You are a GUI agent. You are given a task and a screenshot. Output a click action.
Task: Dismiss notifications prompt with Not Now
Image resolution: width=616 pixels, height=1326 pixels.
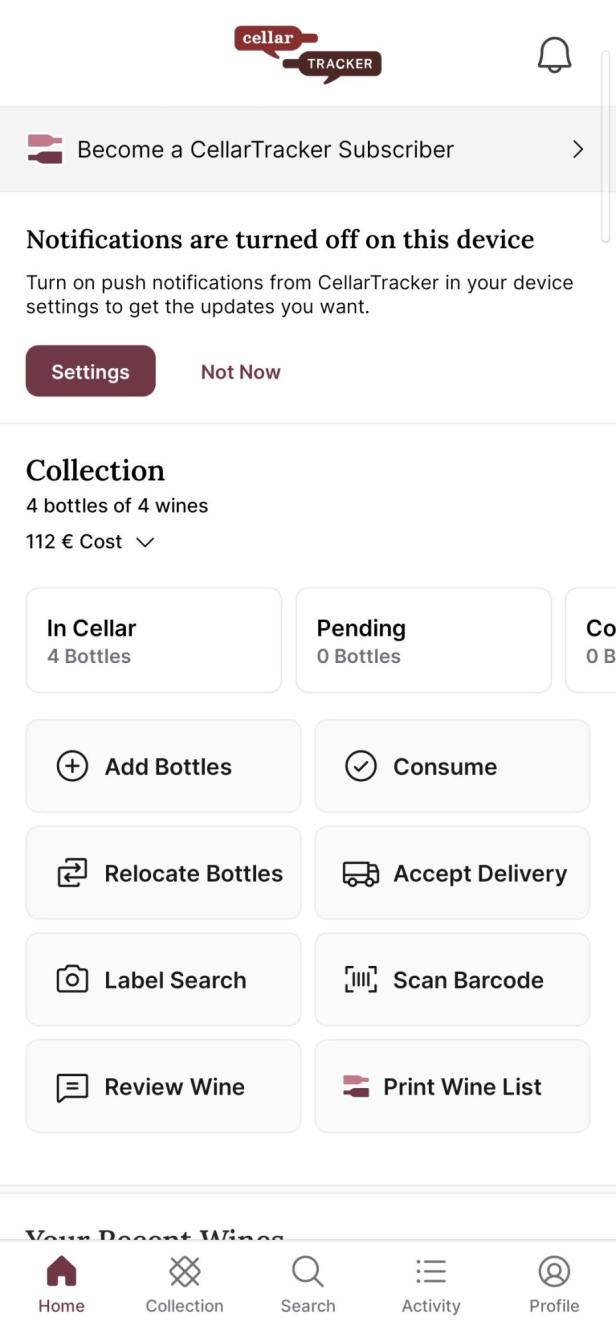(240, 371)
